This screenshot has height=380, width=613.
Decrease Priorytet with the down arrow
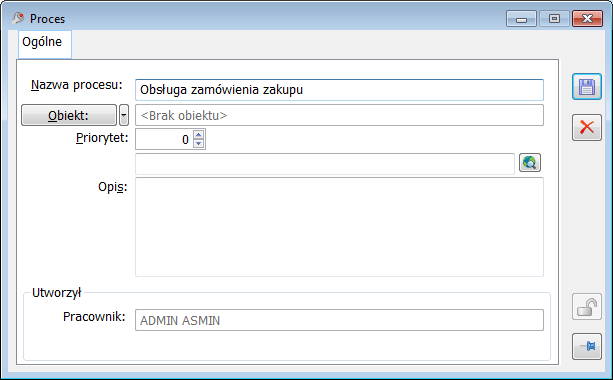coord(199,143)
